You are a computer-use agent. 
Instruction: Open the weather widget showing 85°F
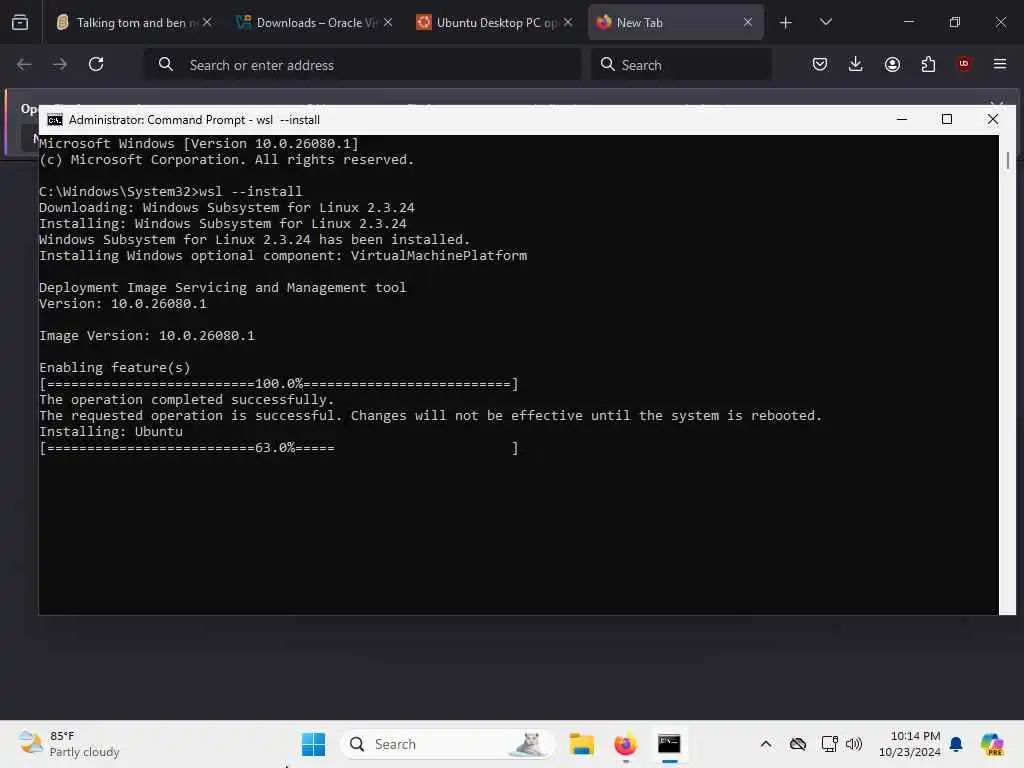coord(69,744)
